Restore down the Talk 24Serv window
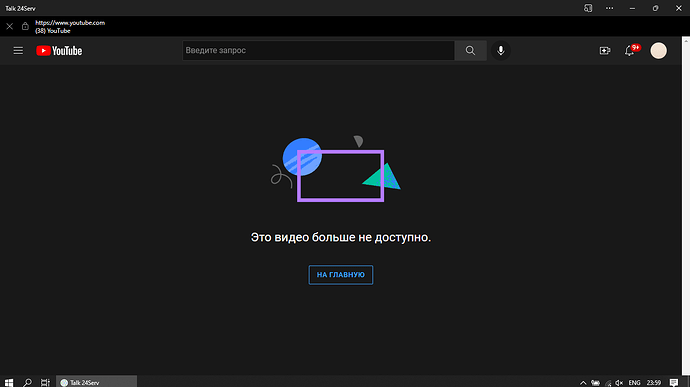This screenshot has height=387, width=690. (655, 8)
